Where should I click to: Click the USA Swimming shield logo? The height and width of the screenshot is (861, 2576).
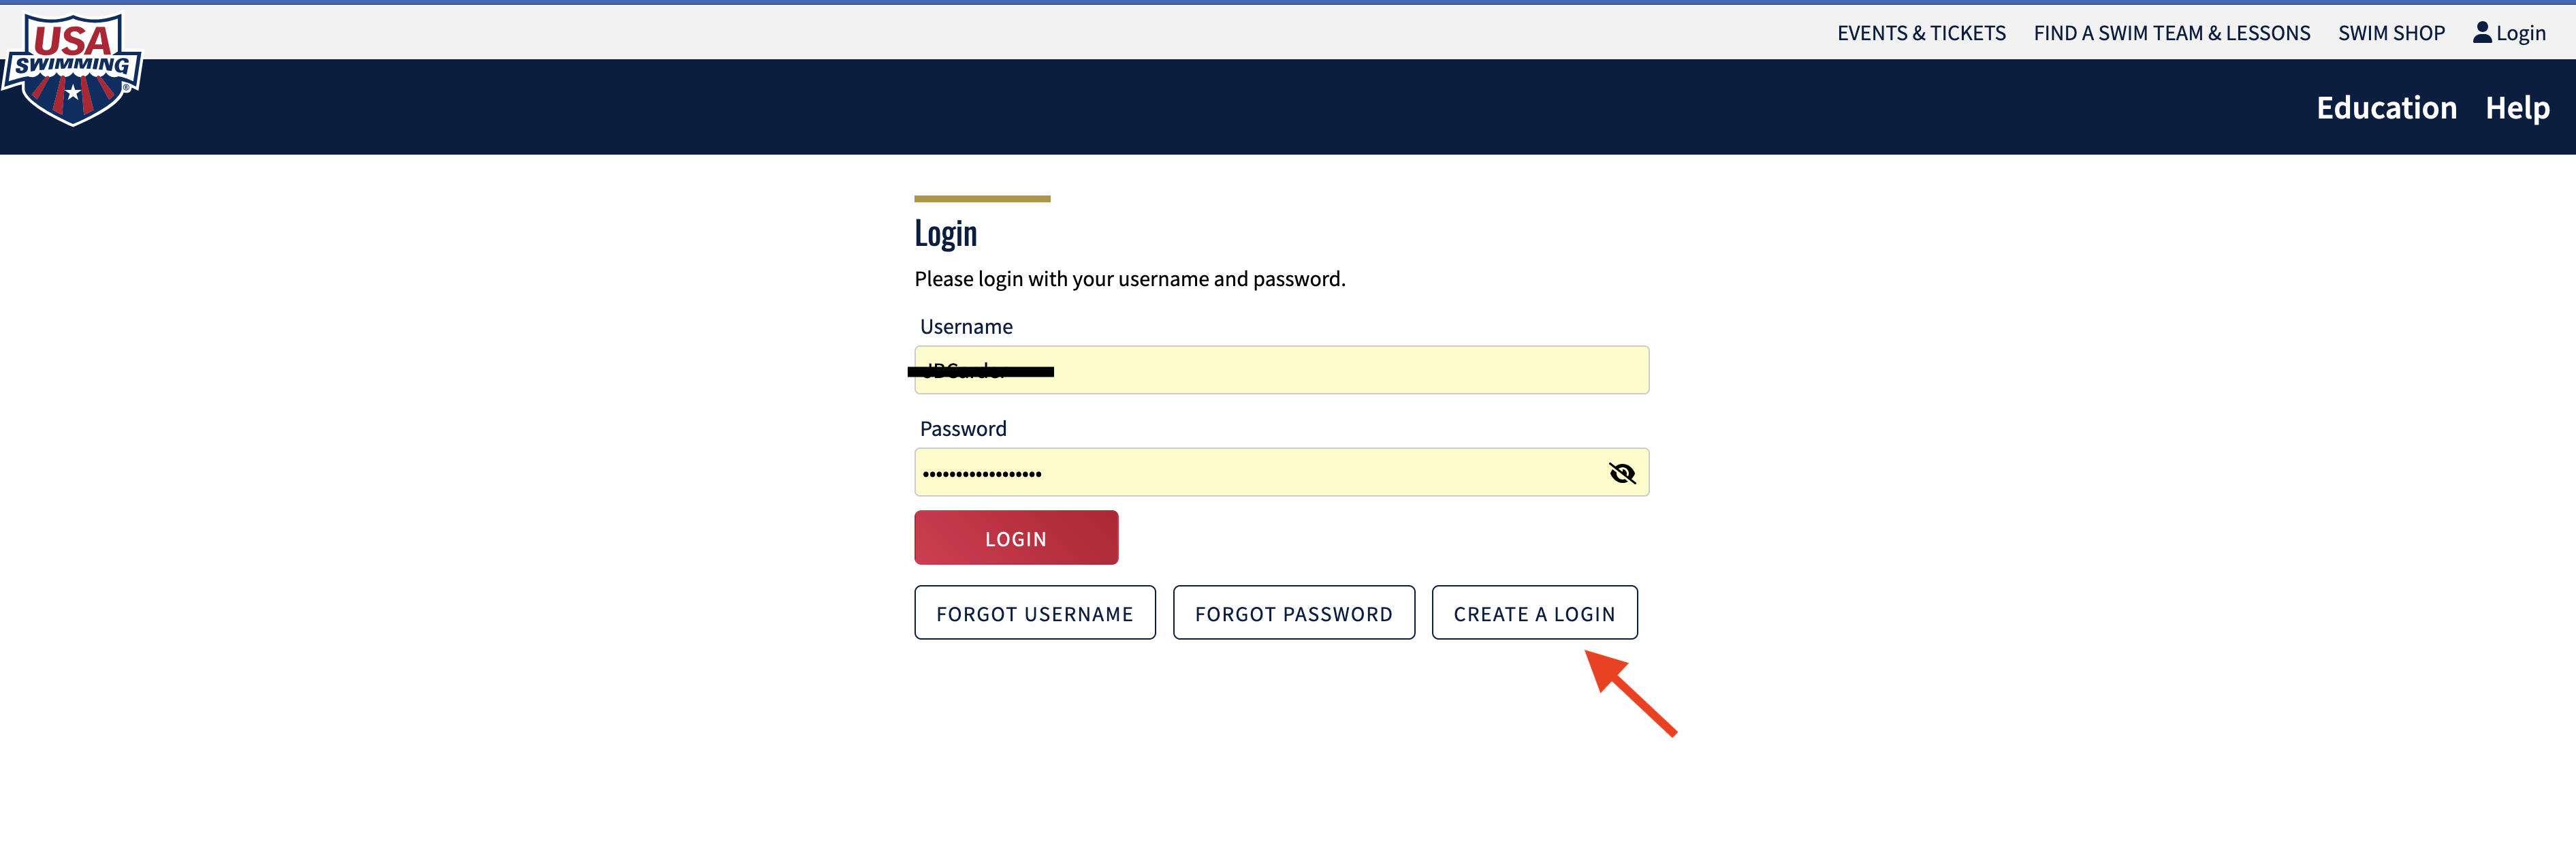coord(72,68)
